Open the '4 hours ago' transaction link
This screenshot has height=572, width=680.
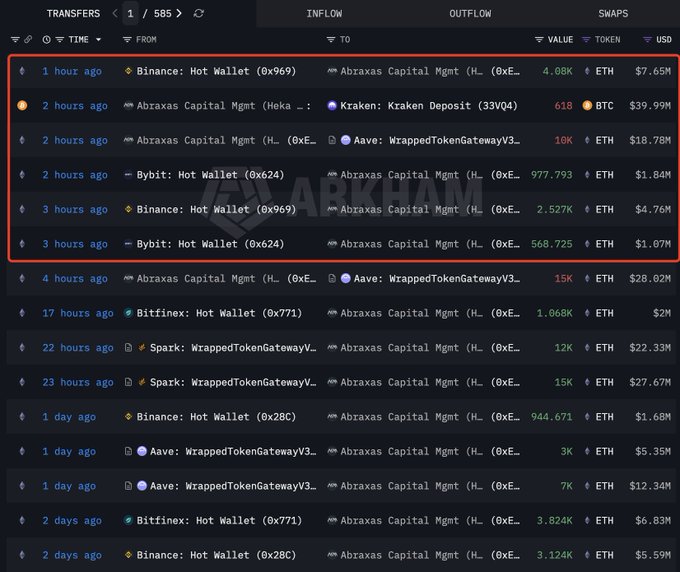(75, 278)
